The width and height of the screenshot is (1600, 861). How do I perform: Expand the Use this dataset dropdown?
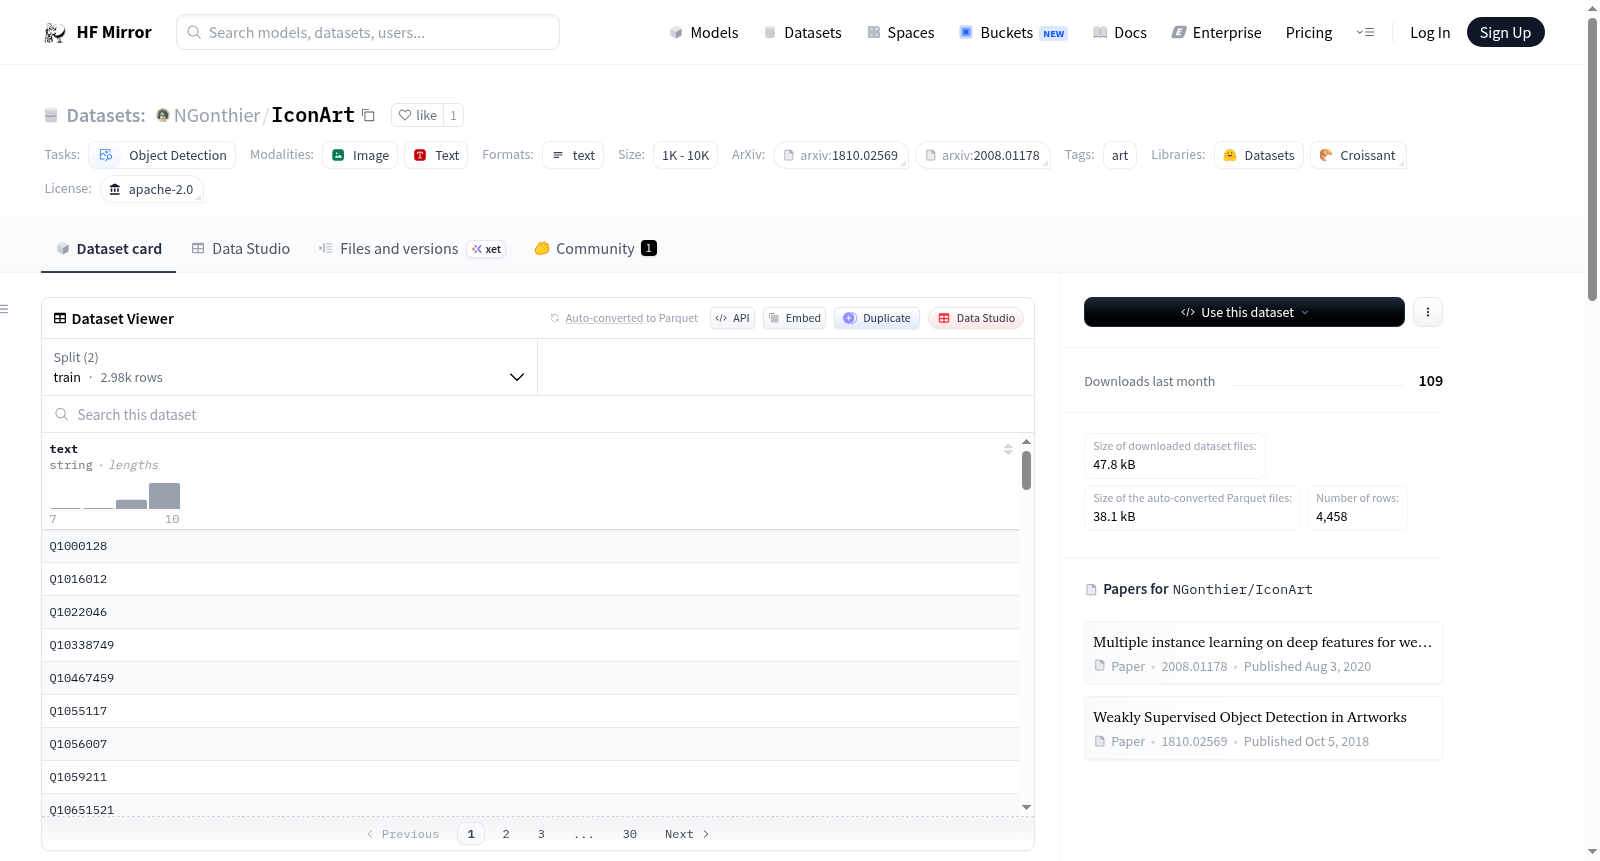[1244, 312]
